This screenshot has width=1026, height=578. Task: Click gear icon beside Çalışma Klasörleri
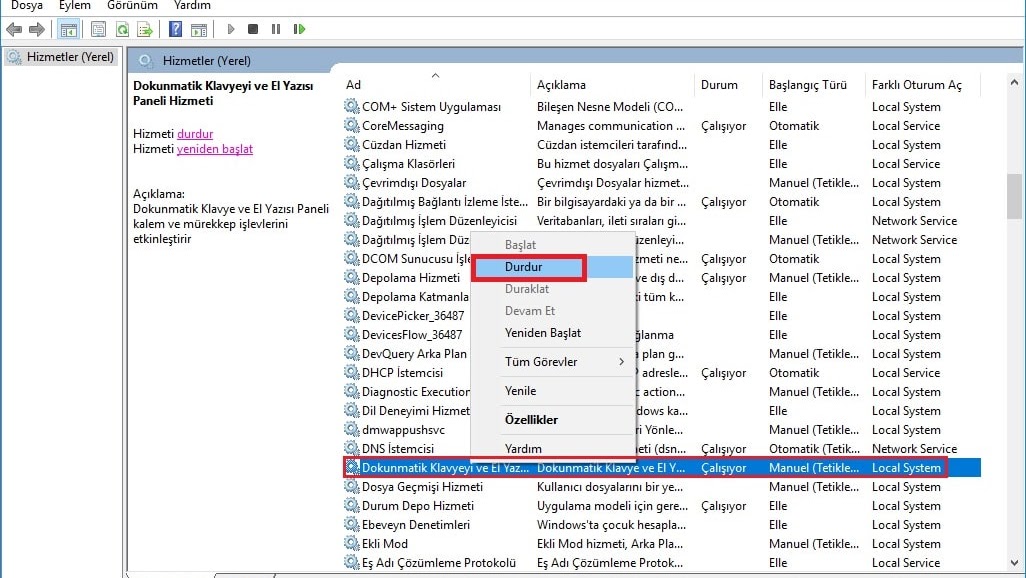coord(352,163)
